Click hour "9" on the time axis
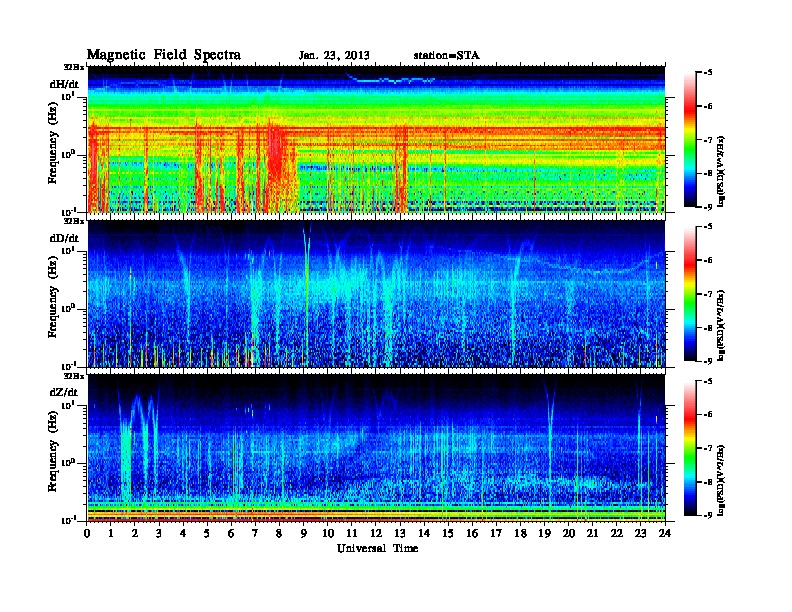The width and height of the screenshot is (792, 612). pyautogui.click(x=304, y=533)
